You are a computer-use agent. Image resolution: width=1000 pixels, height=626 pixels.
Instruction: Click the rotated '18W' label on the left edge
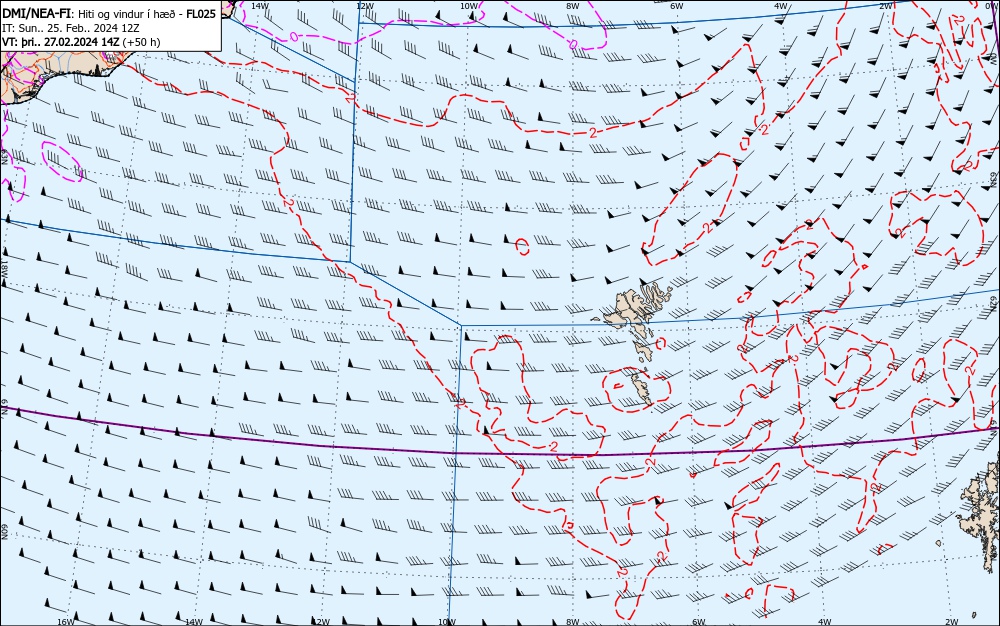point(4,268)
